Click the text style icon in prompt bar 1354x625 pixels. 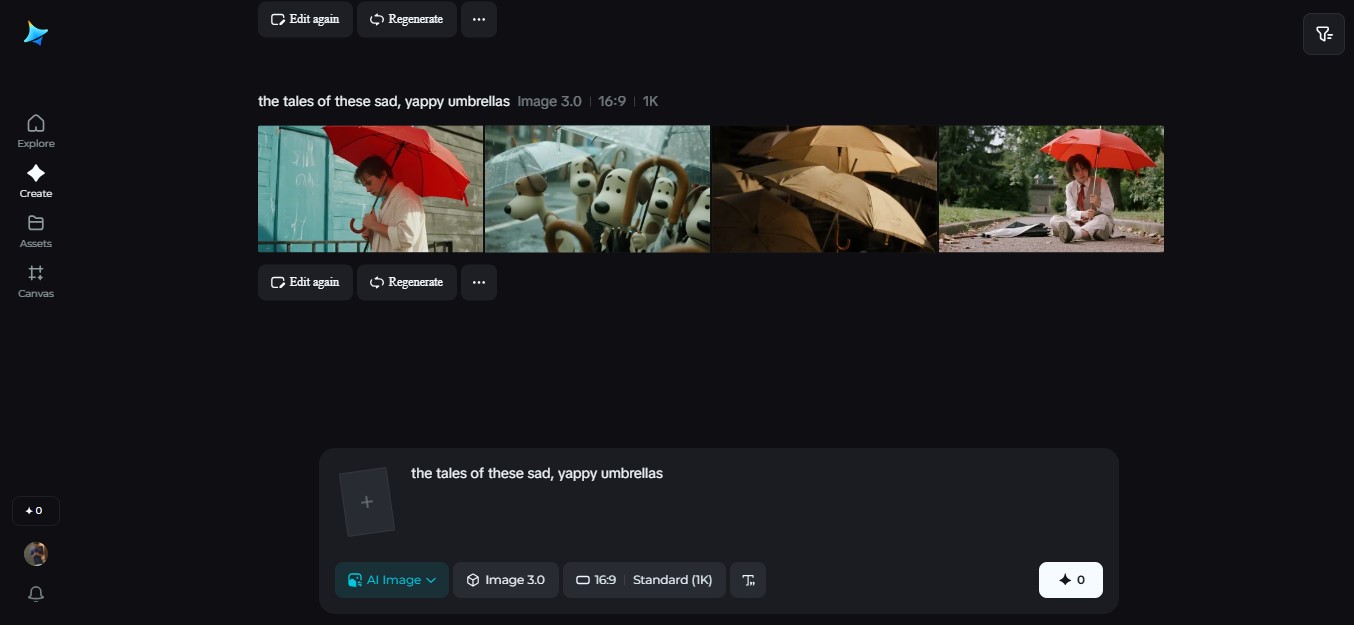point(748,580)
